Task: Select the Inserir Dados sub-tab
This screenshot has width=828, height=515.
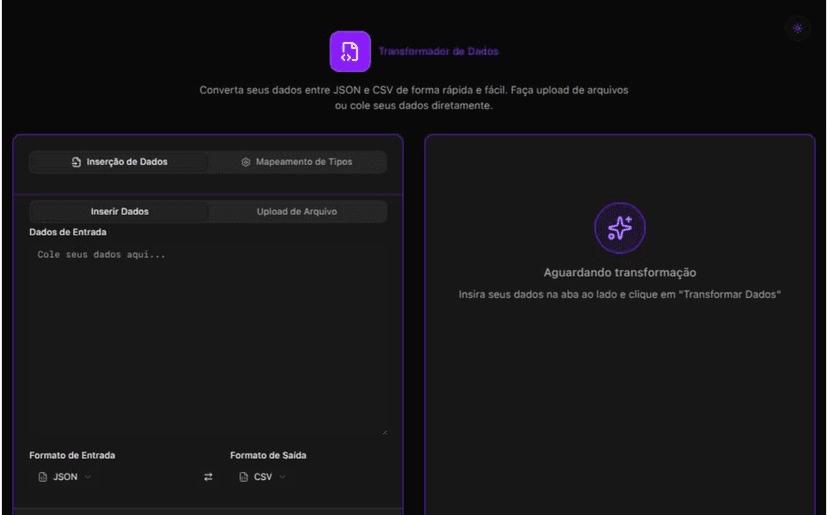Action: pyautogui.click(x=119, y=211)
